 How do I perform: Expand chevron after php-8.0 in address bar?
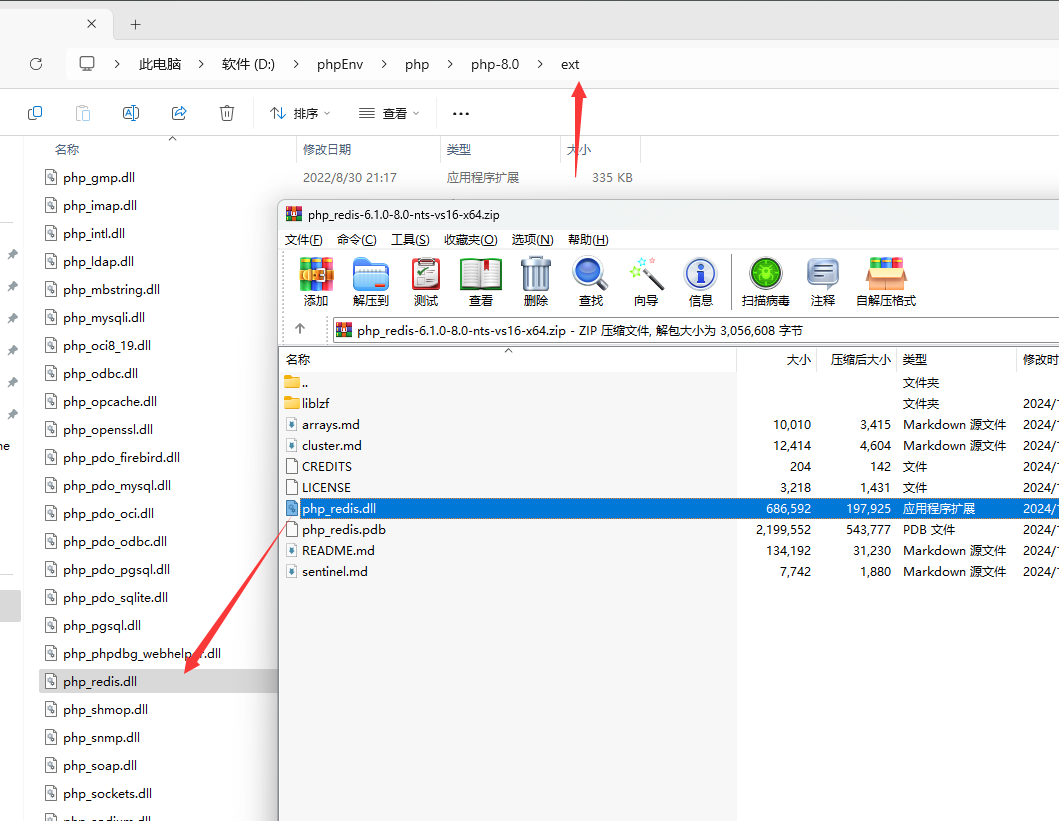coord(541,64)
